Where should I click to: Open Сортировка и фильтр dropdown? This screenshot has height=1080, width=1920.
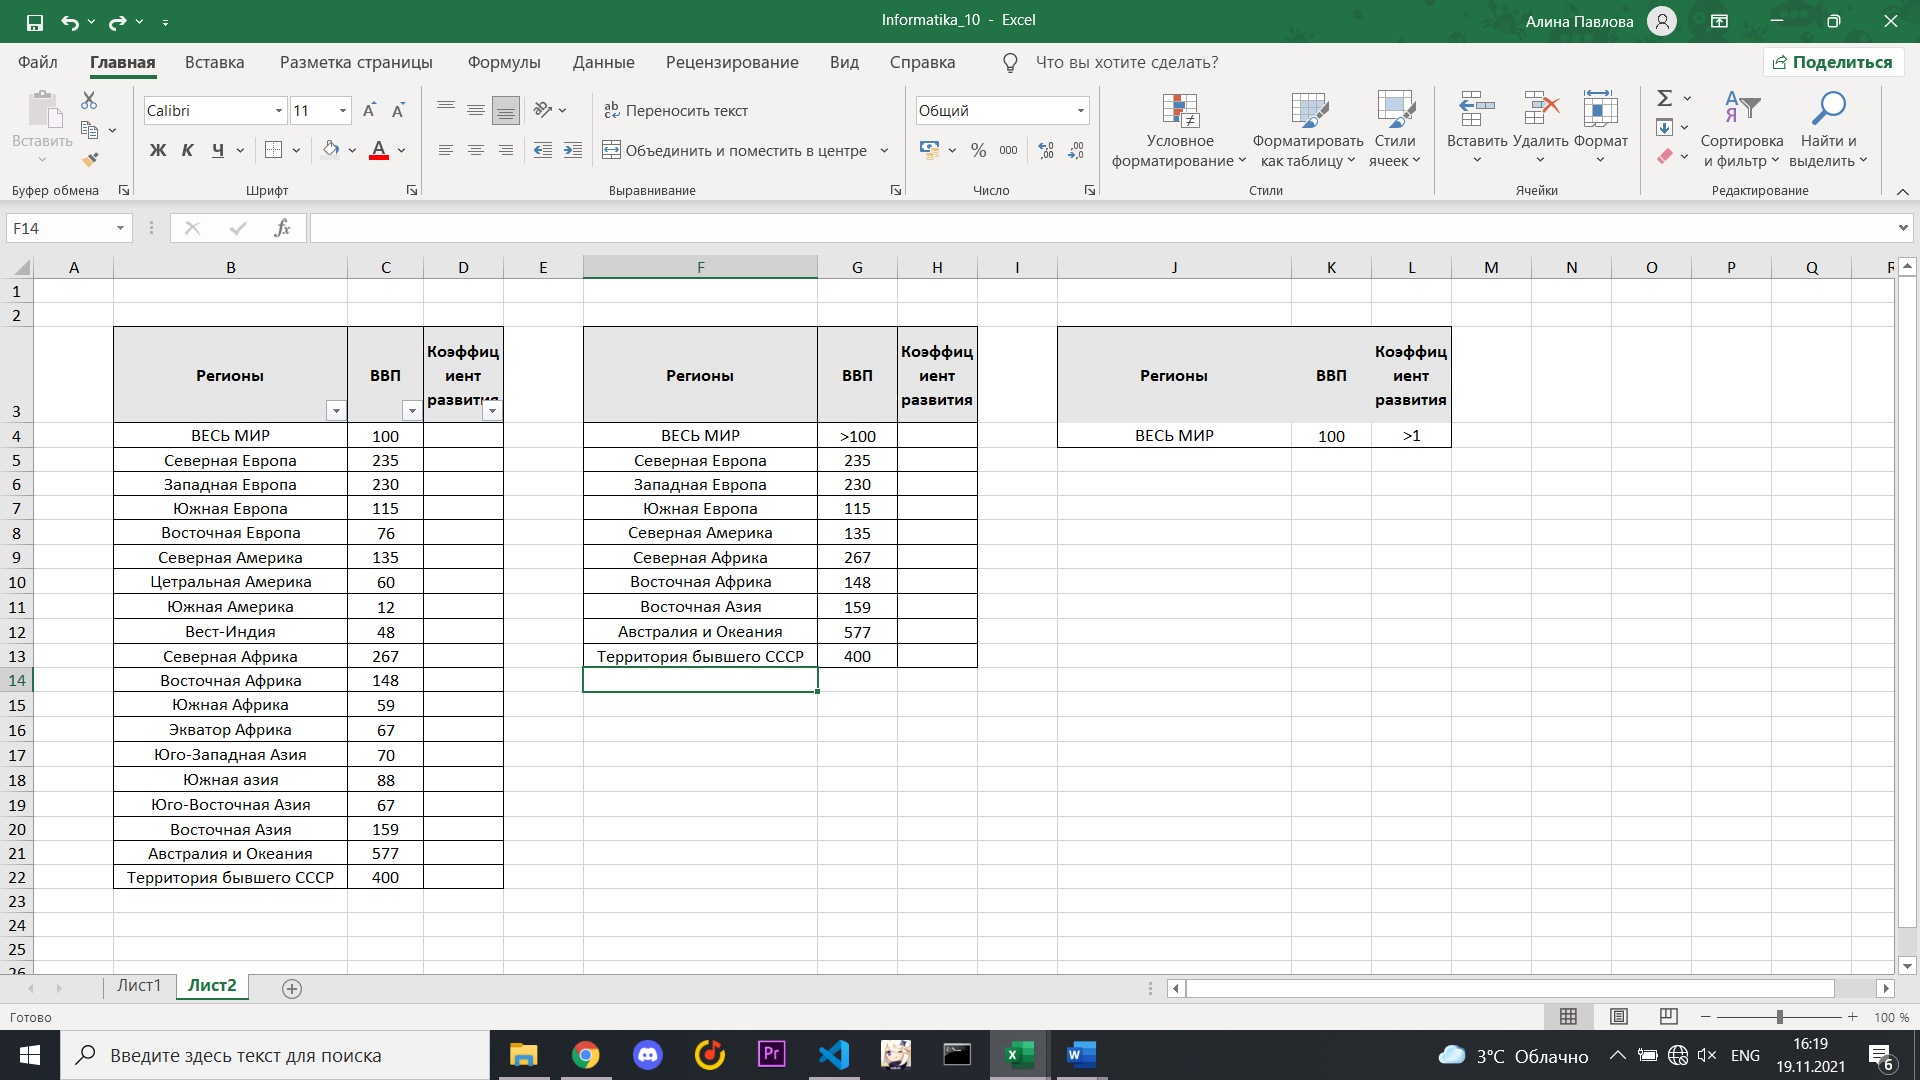(x=1742, y=130)
